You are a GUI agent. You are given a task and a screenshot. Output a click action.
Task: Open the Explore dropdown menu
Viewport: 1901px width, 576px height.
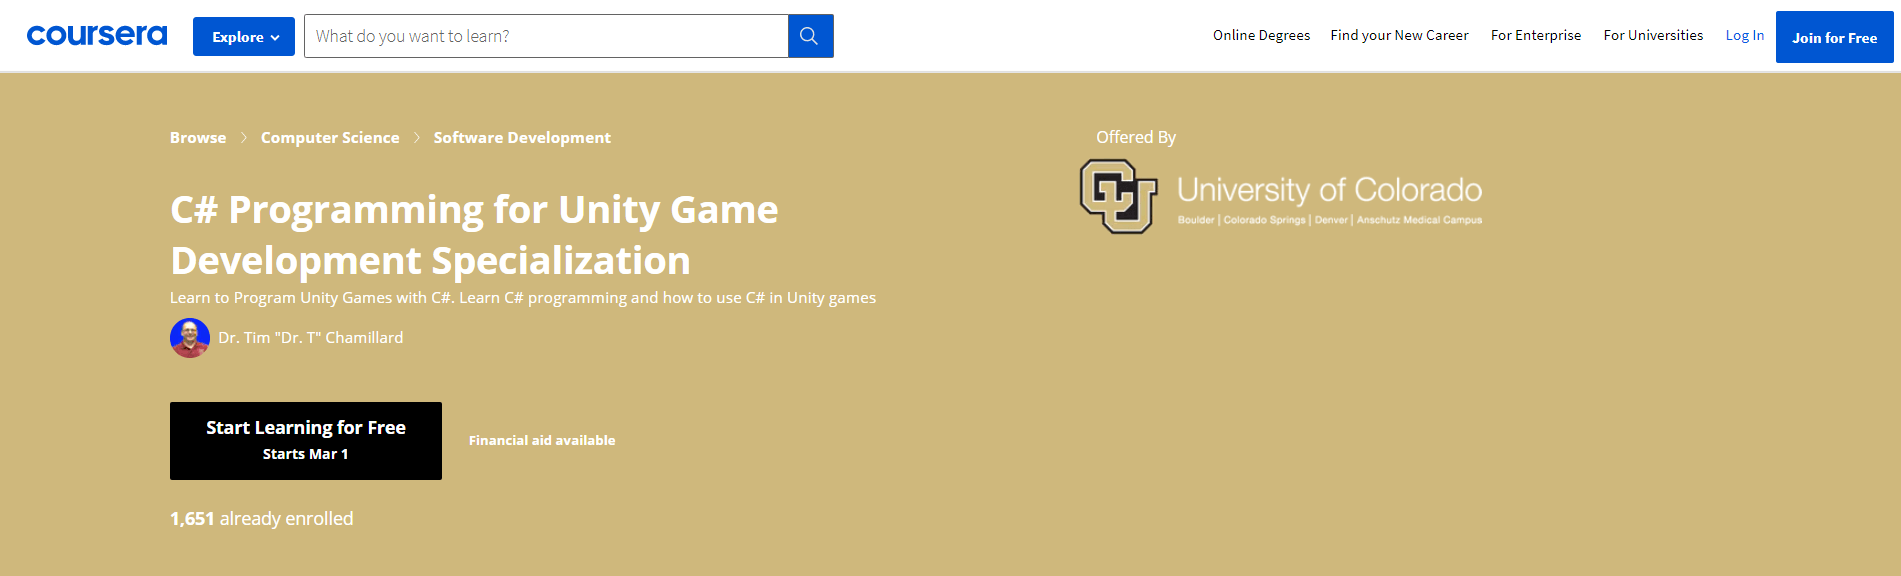coord(244,37)
